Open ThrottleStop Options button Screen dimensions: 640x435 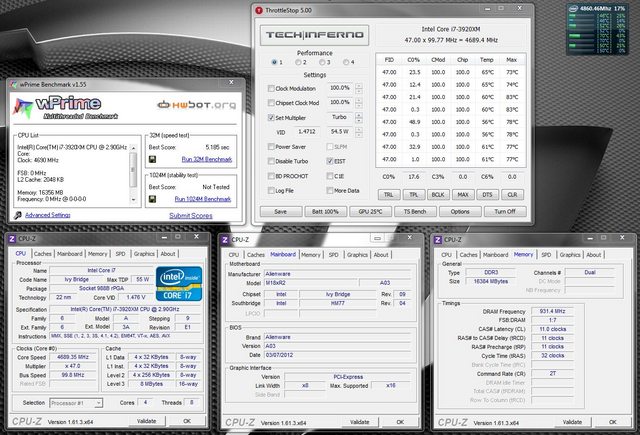tap(460, 211)
